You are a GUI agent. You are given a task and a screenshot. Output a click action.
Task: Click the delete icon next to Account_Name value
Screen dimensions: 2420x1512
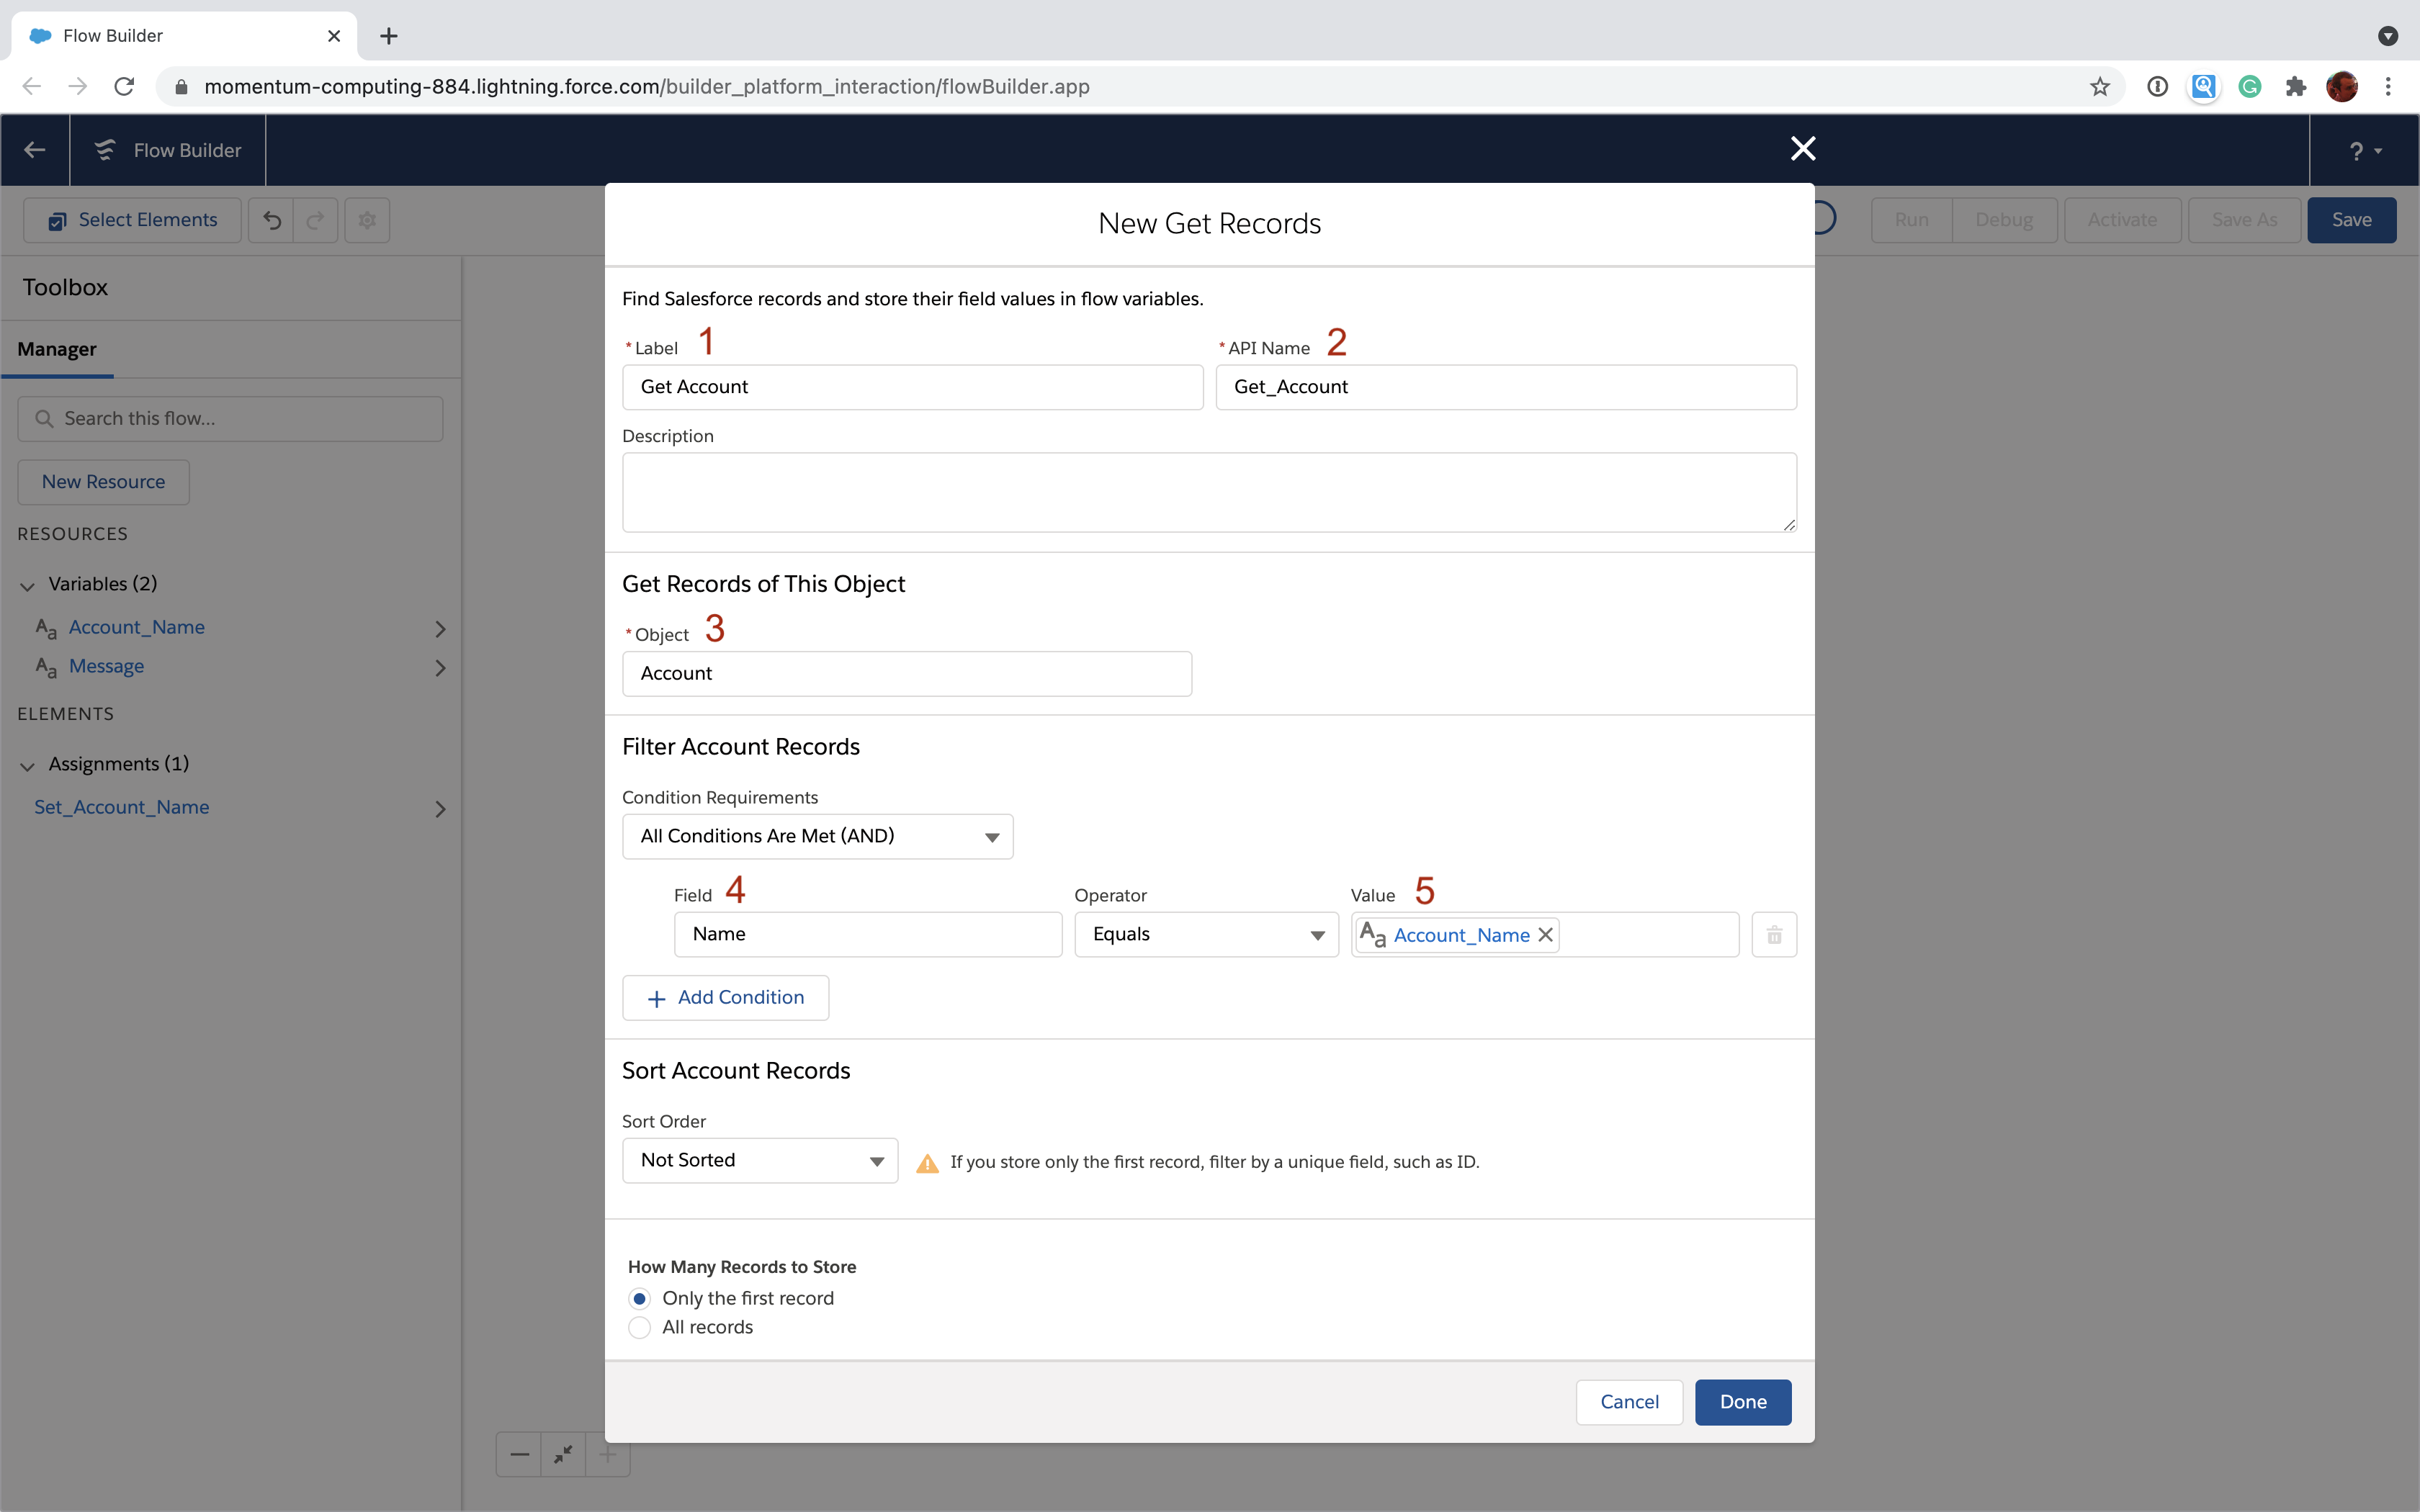pos(1774,934)
